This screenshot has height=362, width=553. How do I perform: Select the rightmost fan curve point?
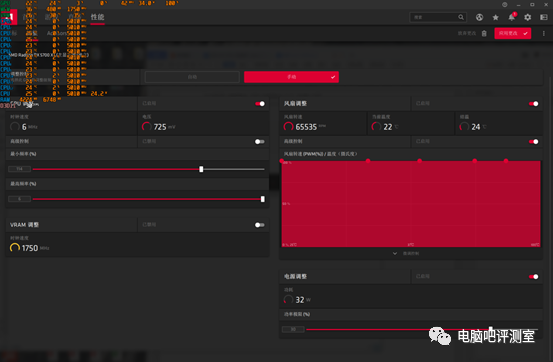[x=506, y=161]
